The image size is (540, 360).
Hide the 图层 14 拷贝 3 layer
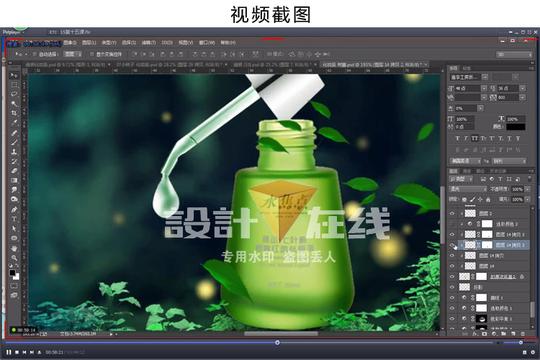tap(453, 235)
